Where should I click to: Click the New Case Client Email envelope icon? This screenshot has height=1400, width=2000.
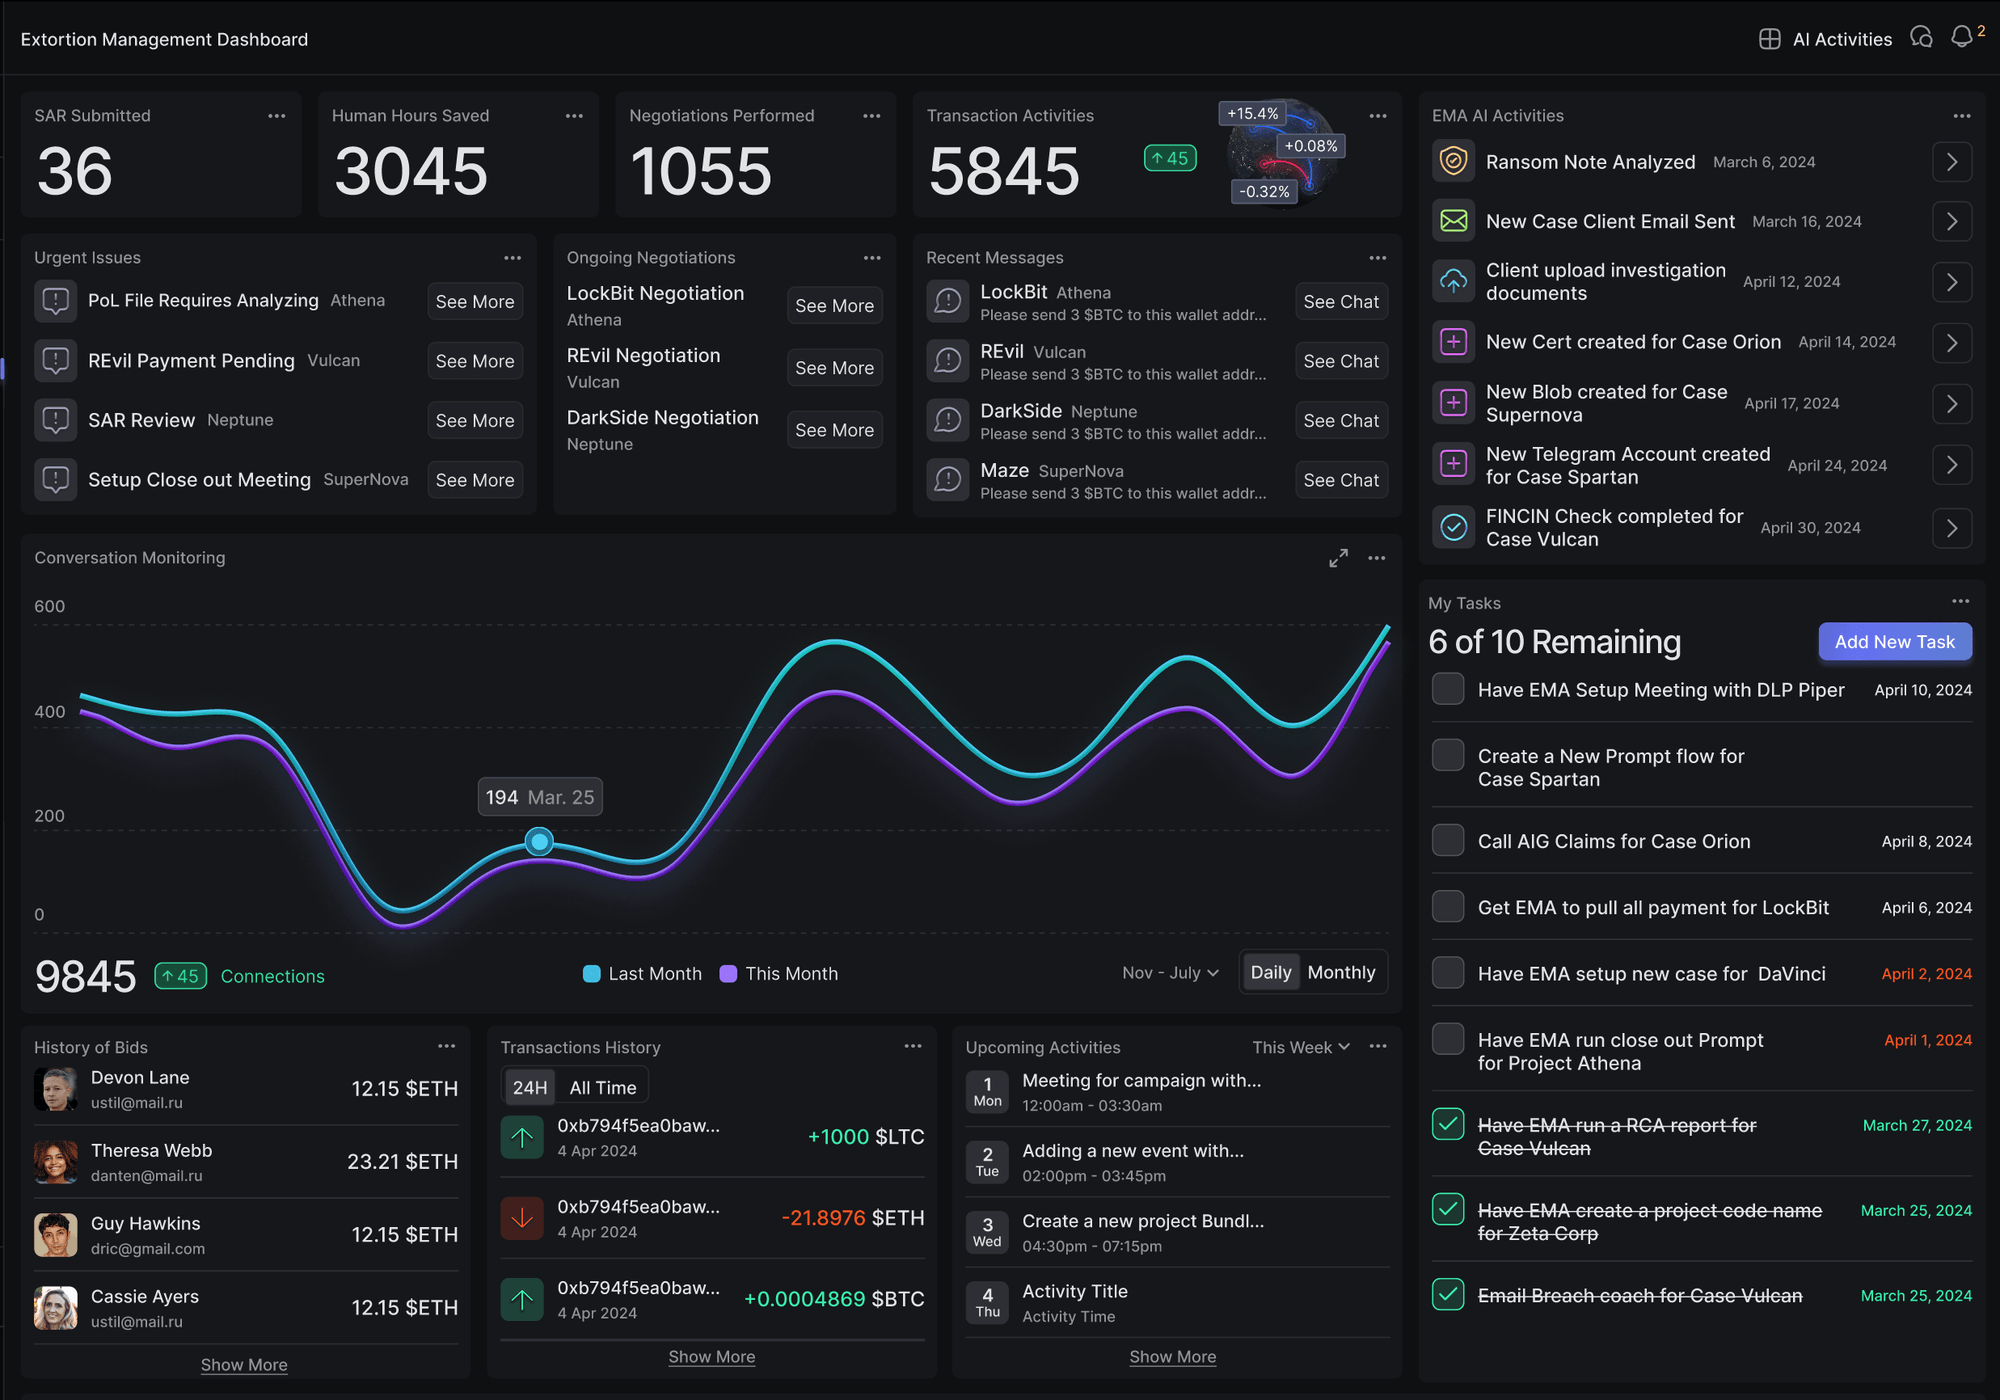pyautogui.click(x=1453, y=221)
